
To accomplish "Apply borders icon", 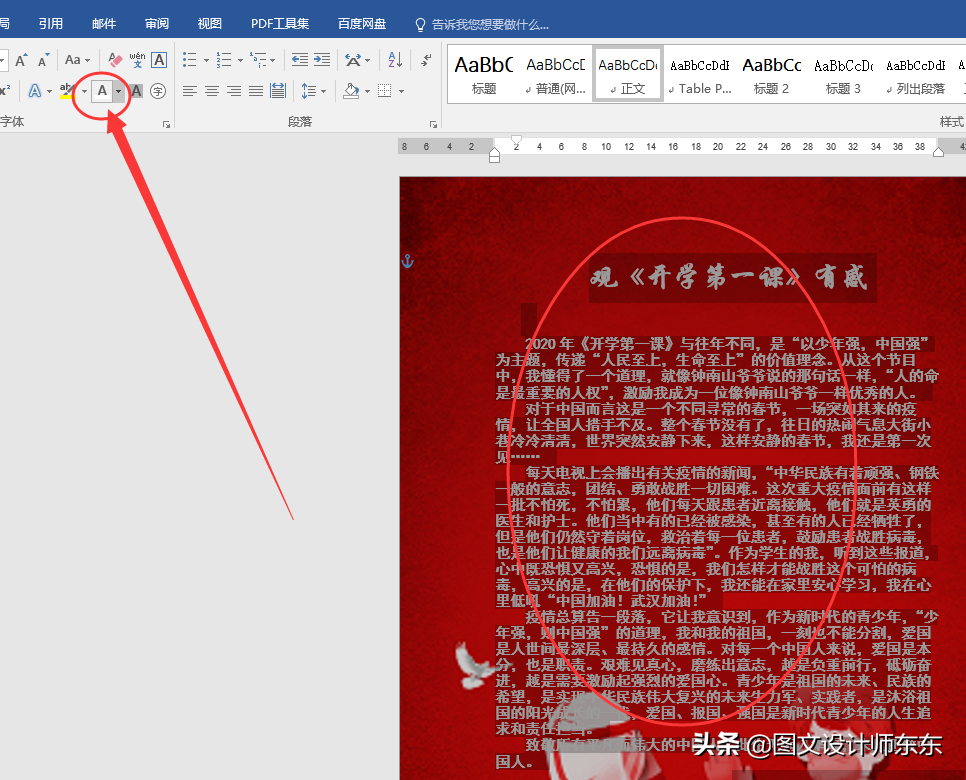I will point(384,91).
